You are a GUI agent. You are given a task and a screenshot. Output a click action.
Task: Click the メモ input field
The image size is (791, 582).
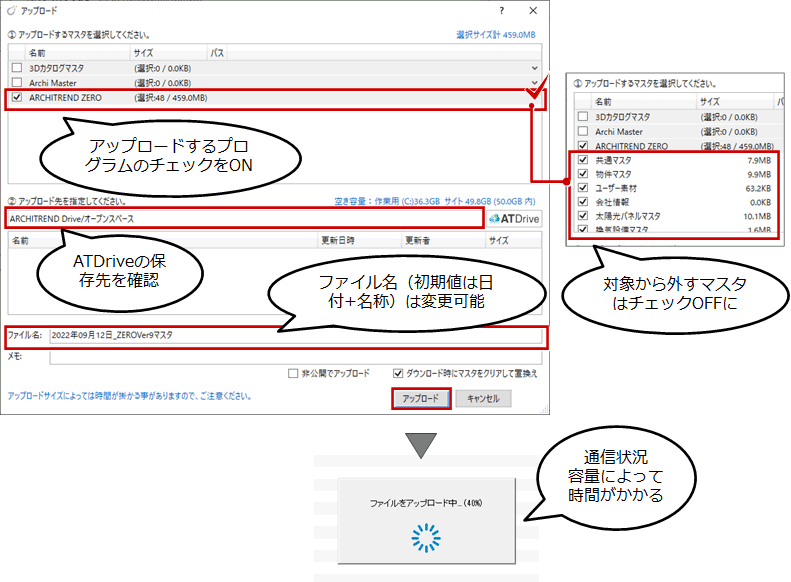pos(296,357)
